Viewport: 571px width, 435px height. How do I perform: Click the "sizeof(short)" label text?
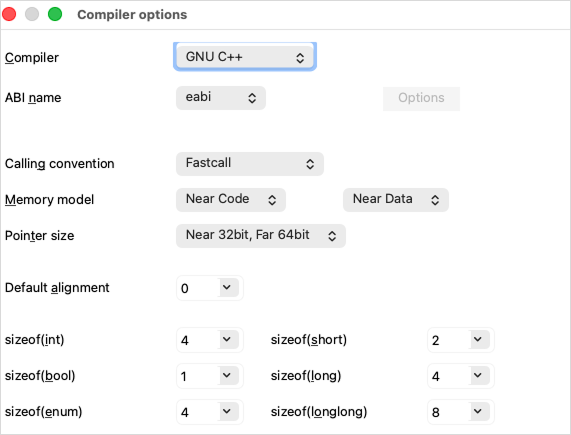coord(309,340)
